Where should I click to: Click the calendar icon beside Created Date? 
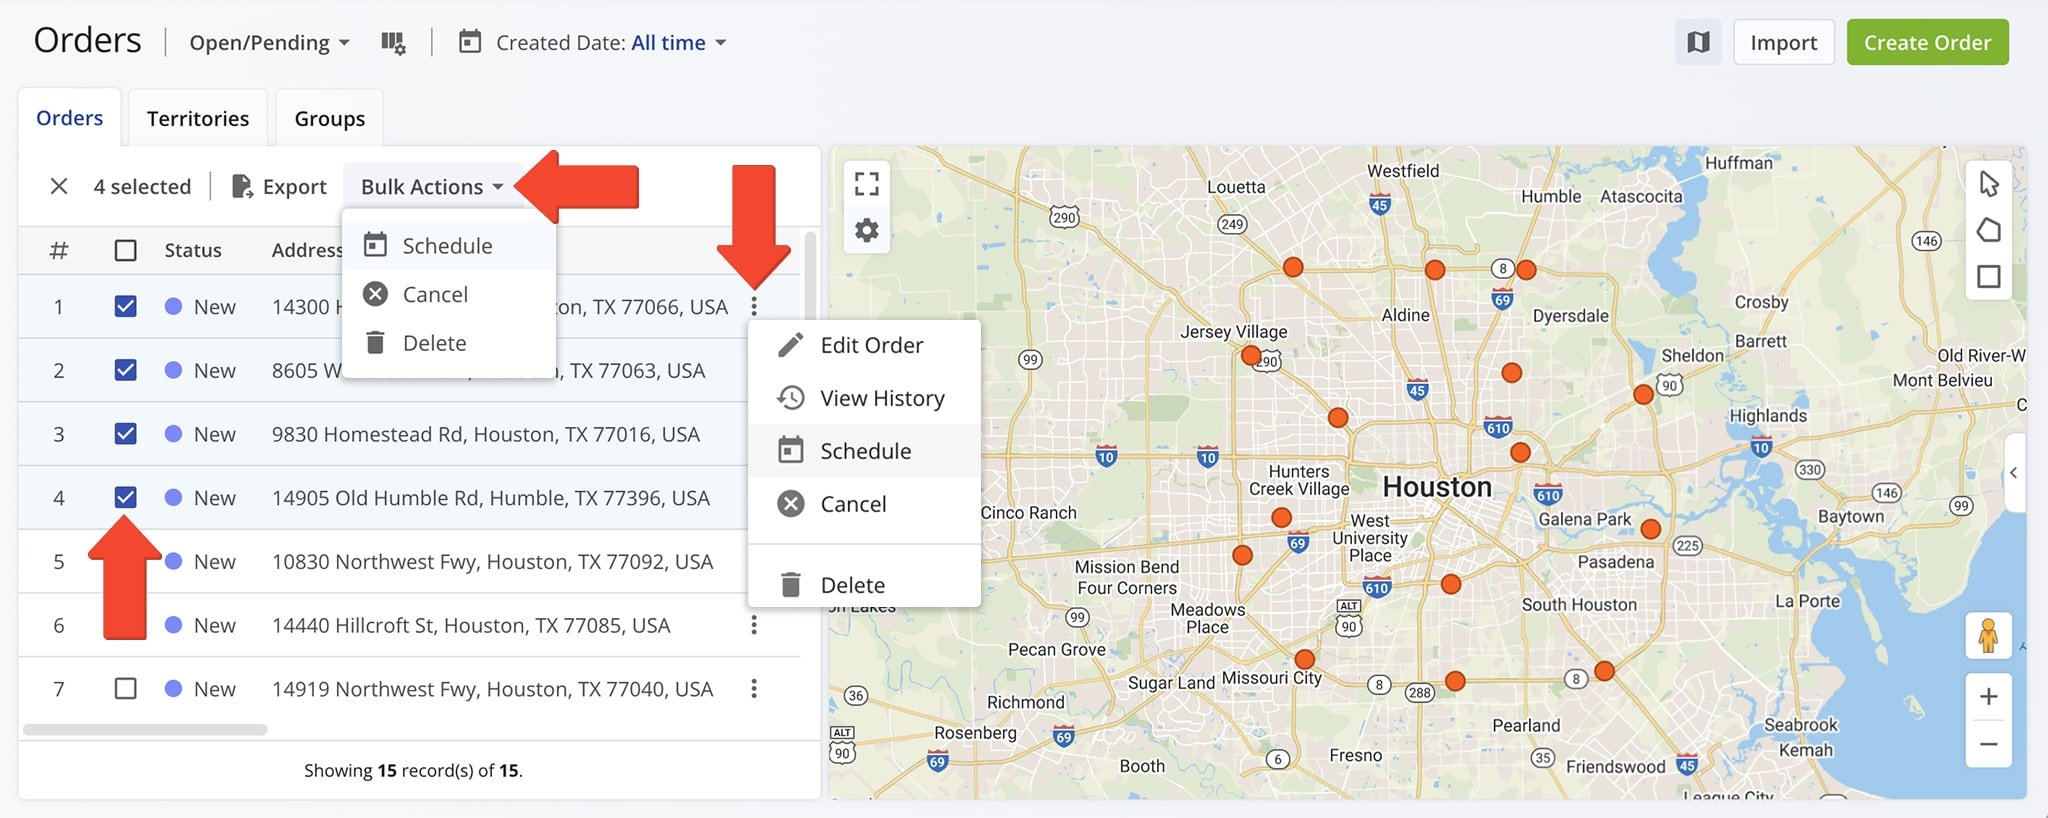[470, 42]
